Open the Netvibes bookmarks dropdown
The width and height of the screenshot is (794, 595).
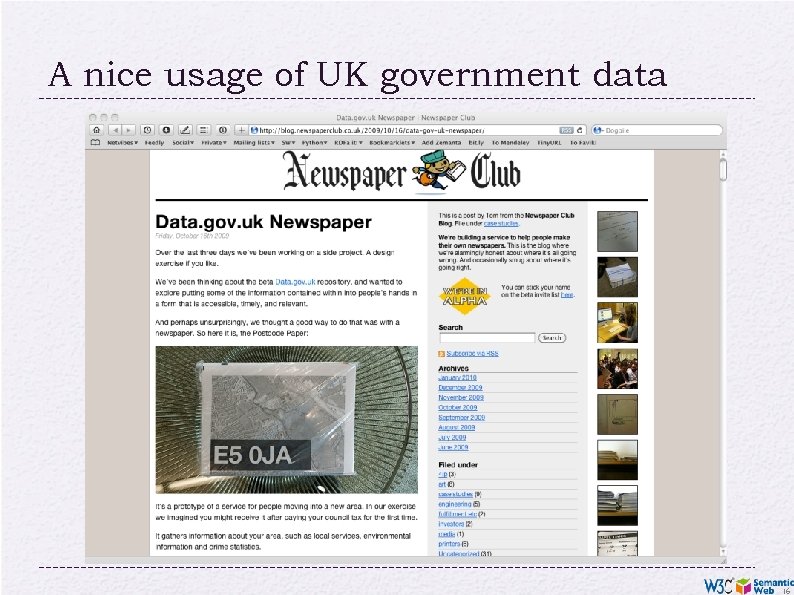pyautogui.click(x=123, y=143)
